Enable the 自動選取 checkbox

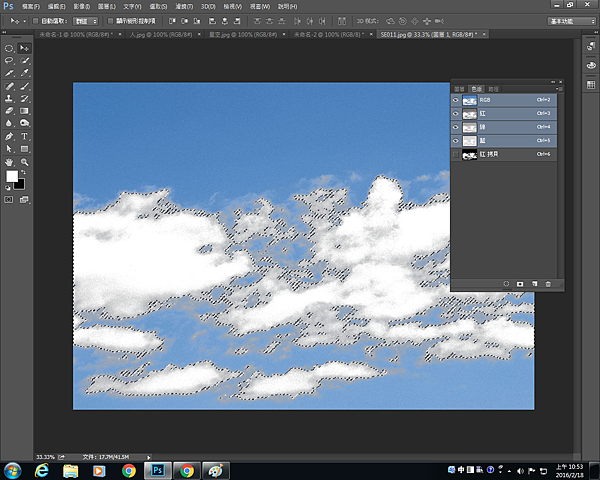(36, 19)
